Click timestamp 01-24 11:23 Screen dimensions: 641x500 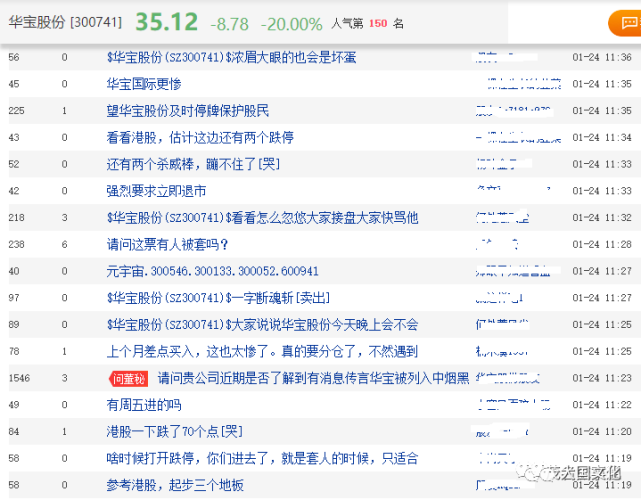[x=602, y=378]
